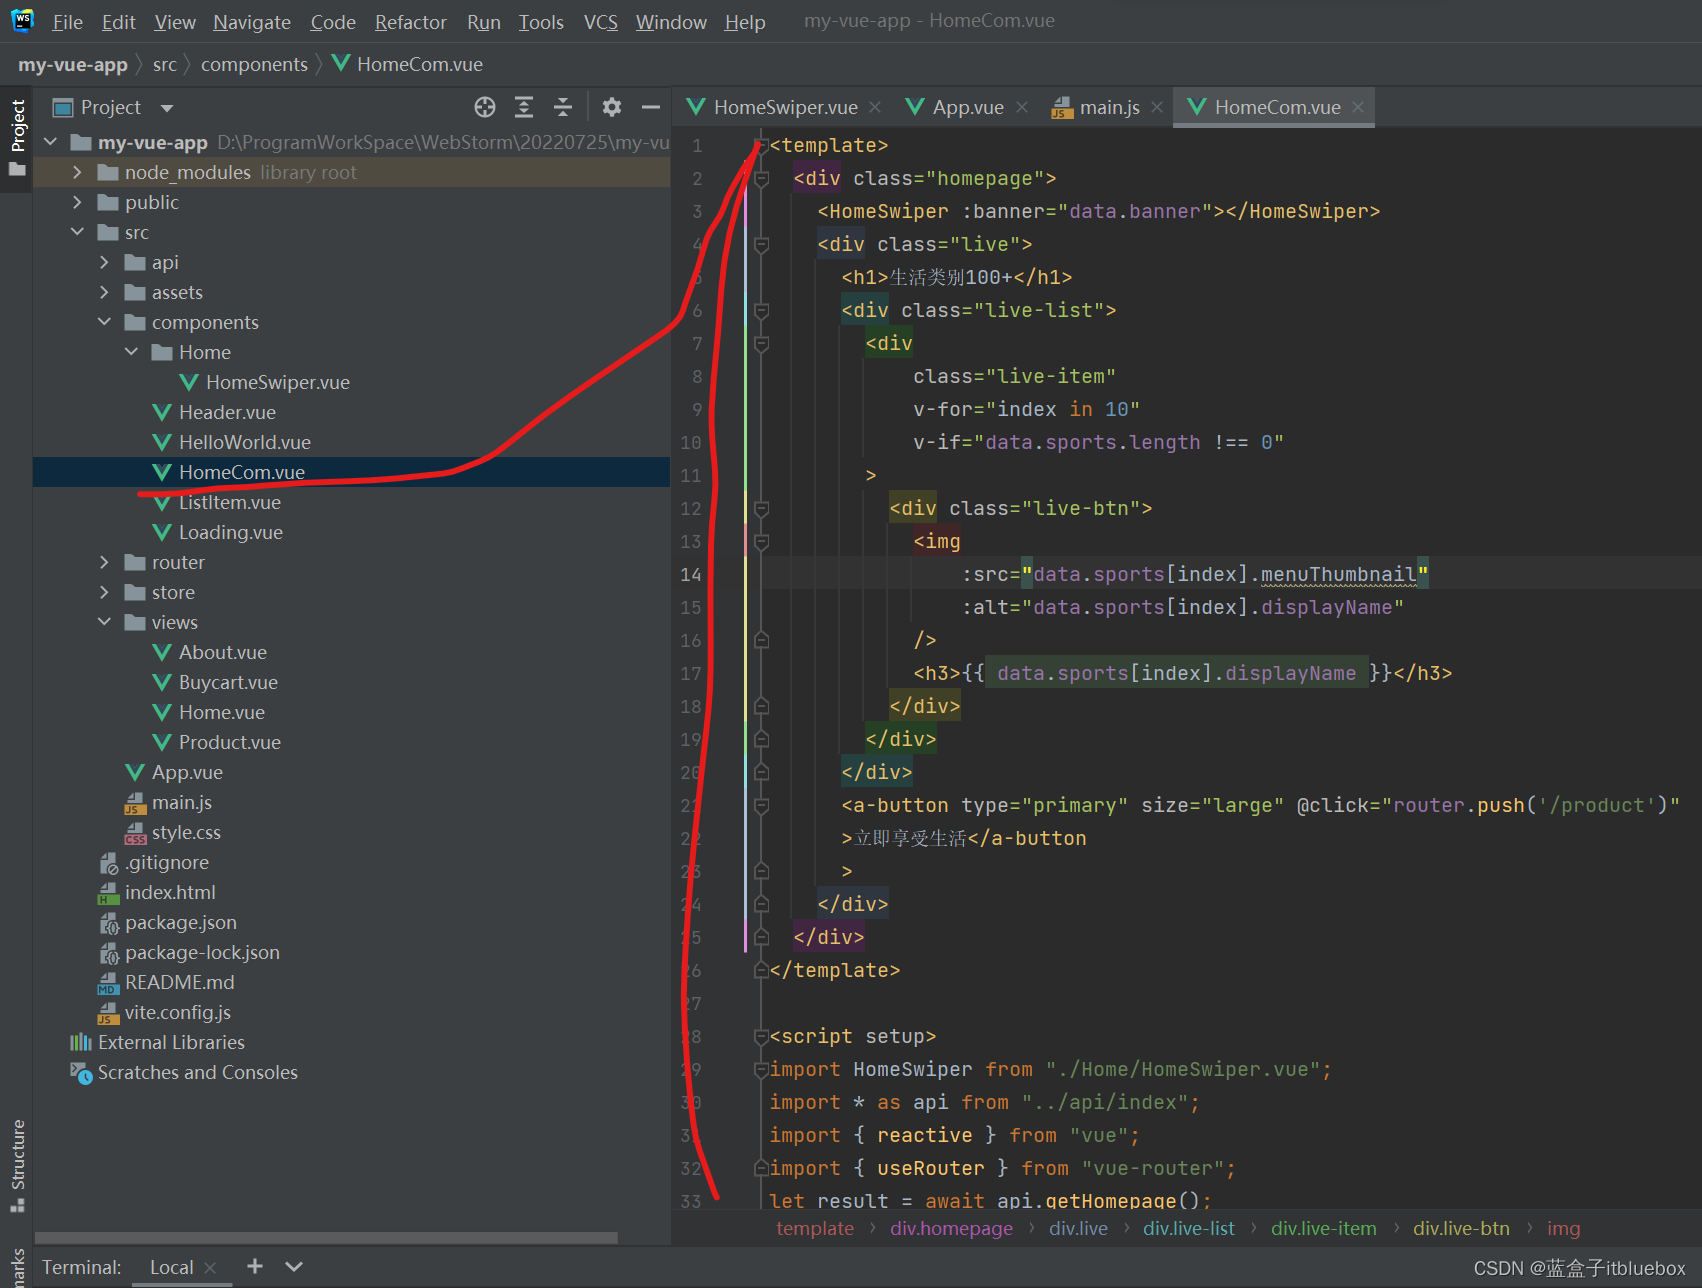Screen dimensions: 1702x1288
Task: Click the vite.config.js file icon
Action: [108, 1013]
